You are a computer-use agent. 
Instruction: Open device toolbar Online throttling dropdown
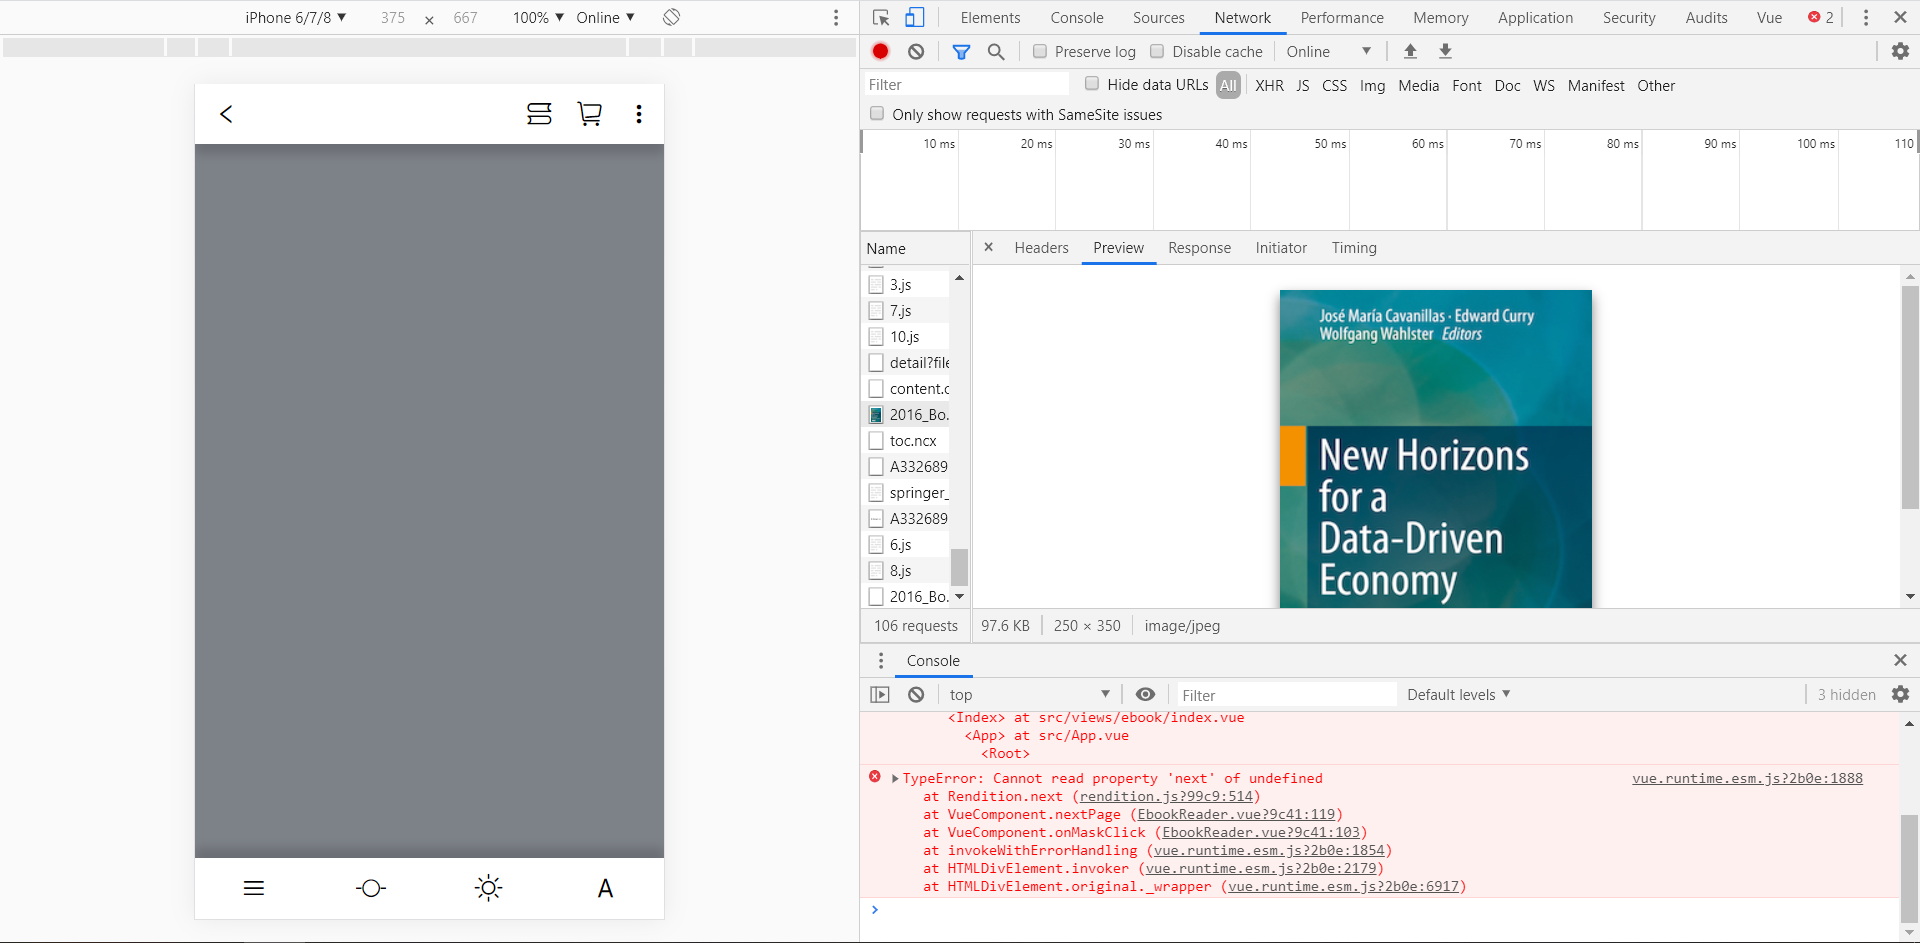pyautogui.click(x=605, y=17)
